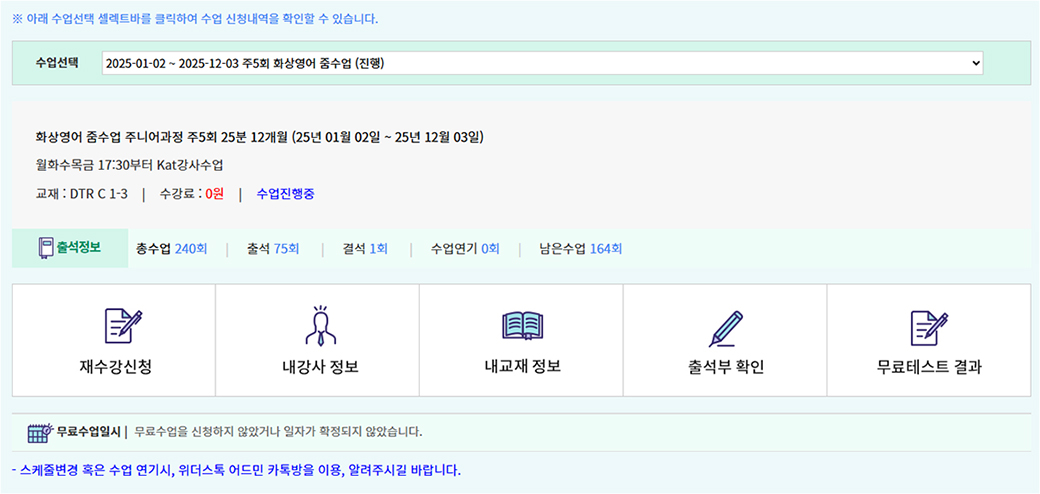This screenshot has width=1040, height=494.
Task: Click the 재수강신청 document-pencil icon
Action: coord(123,326)
